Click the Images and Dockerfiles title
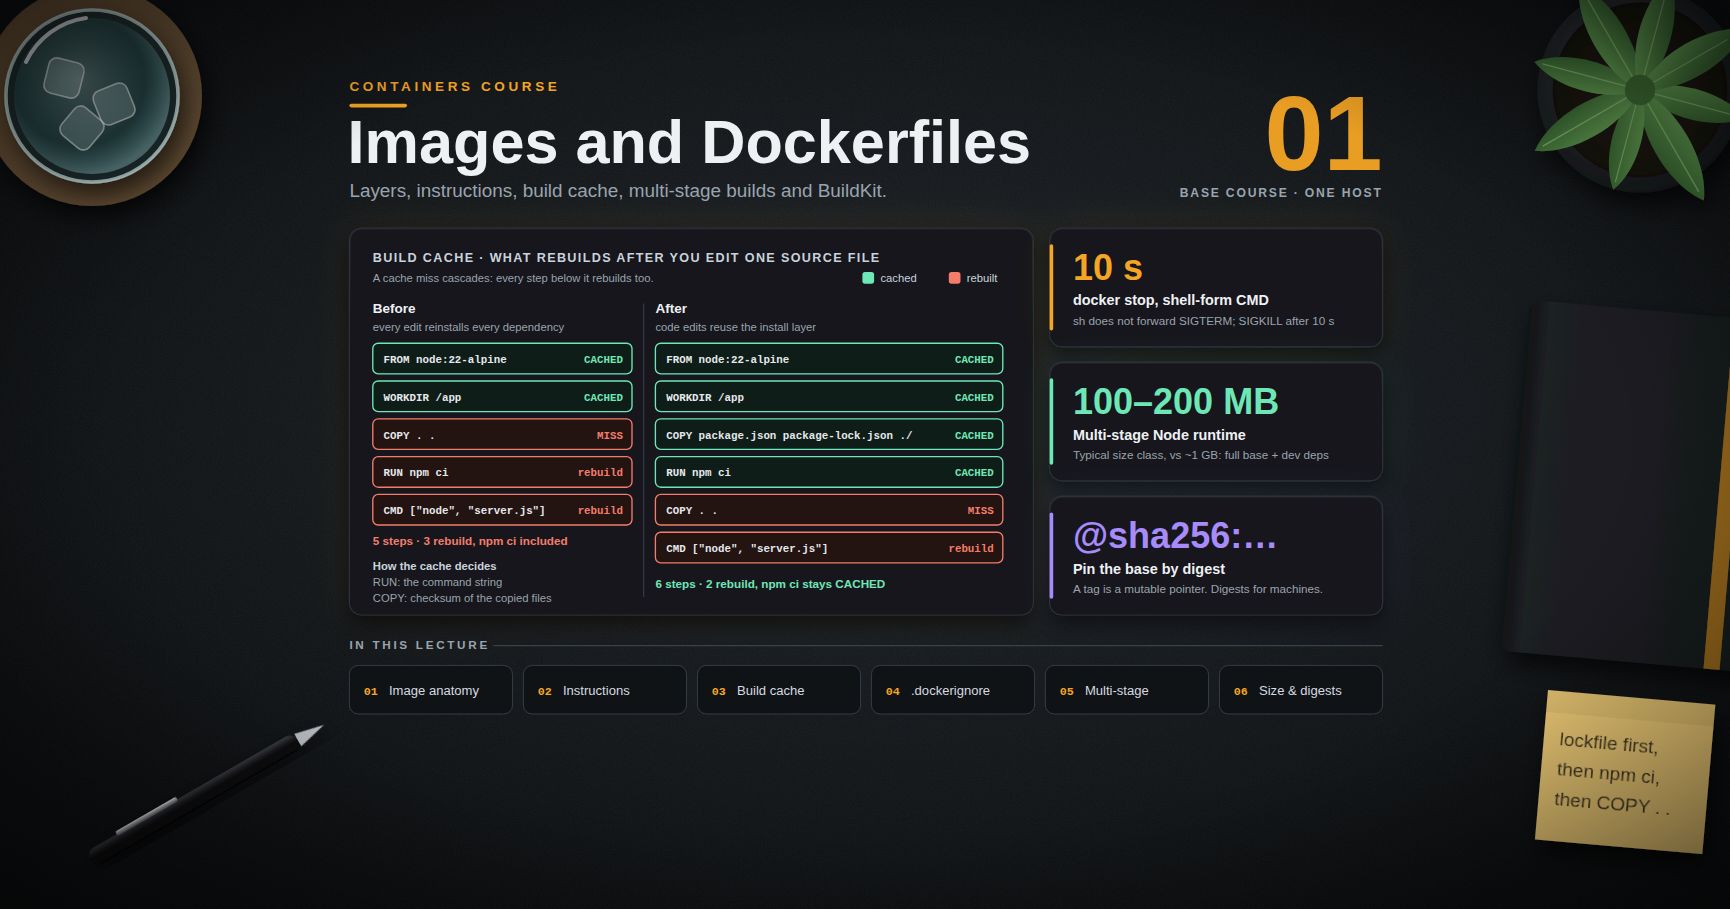 (689, 142)
